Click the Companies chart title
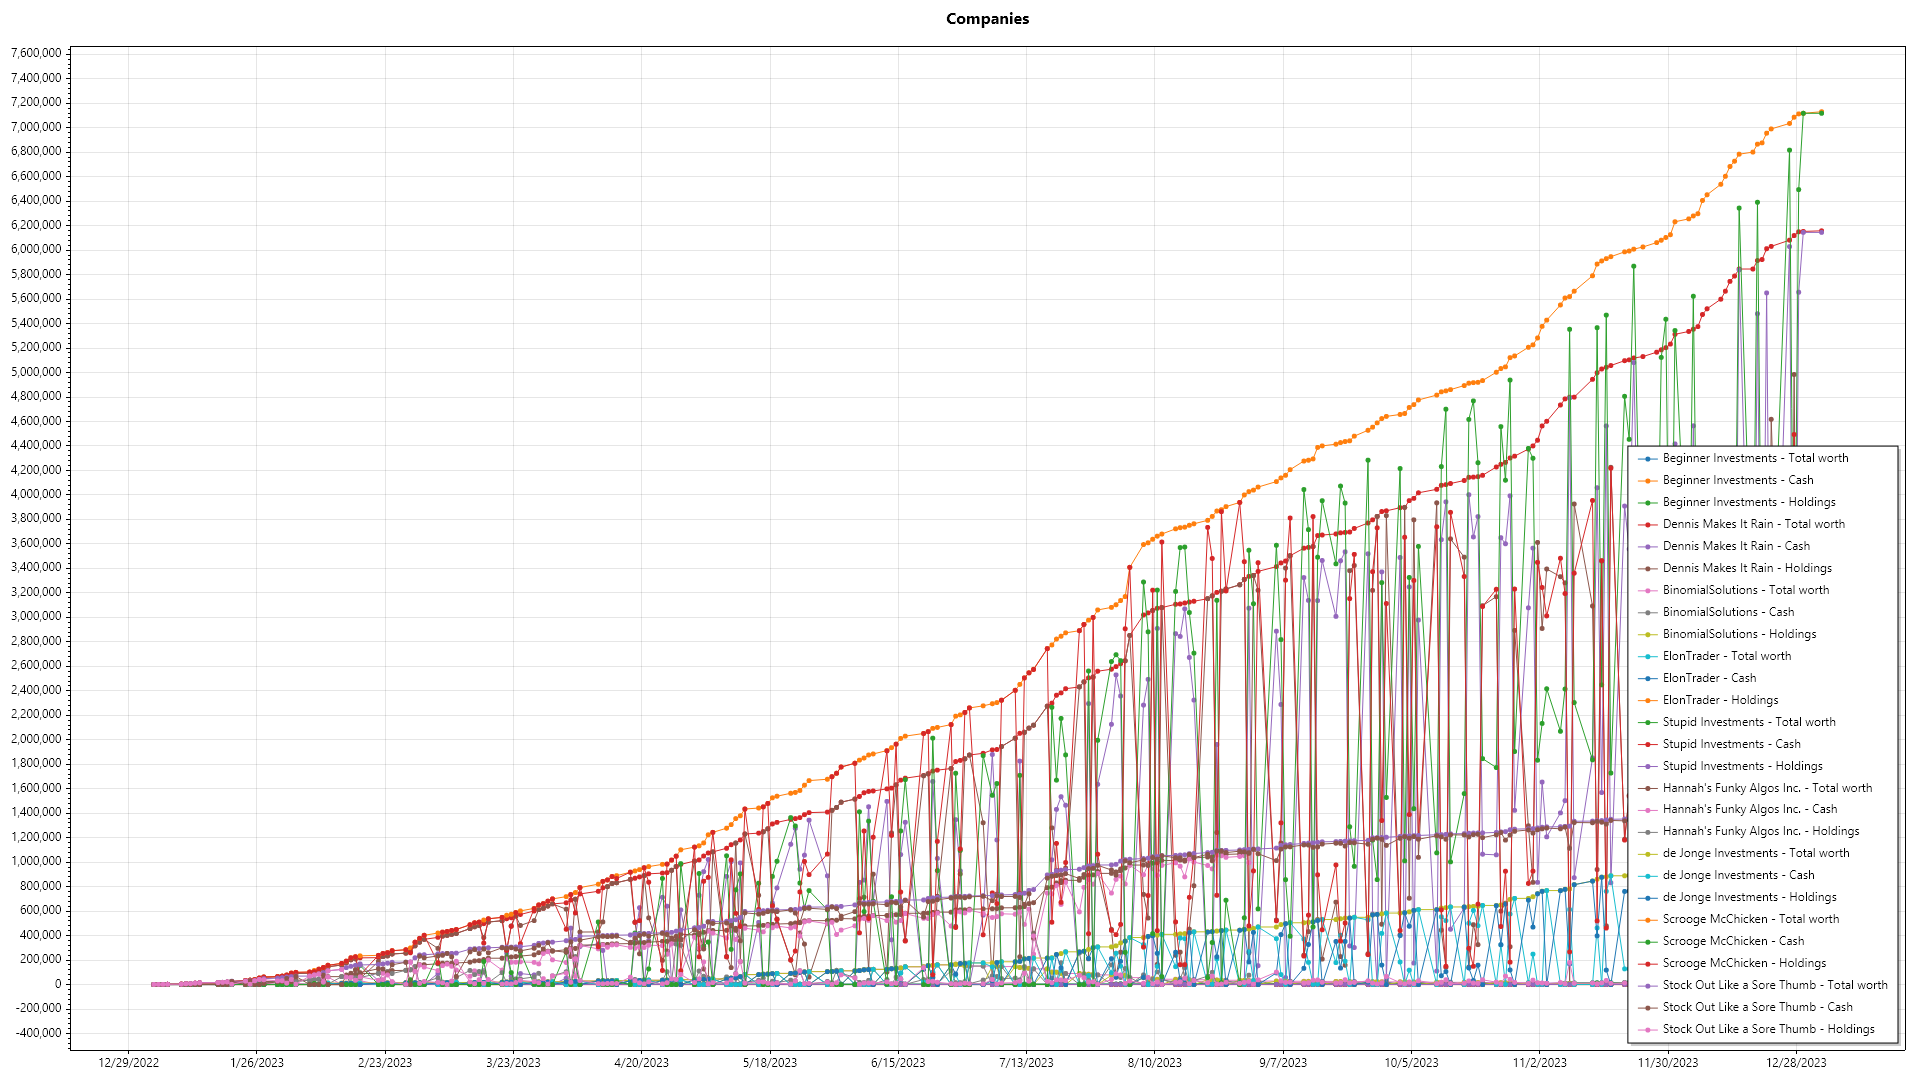 click(x=987, y=19)
